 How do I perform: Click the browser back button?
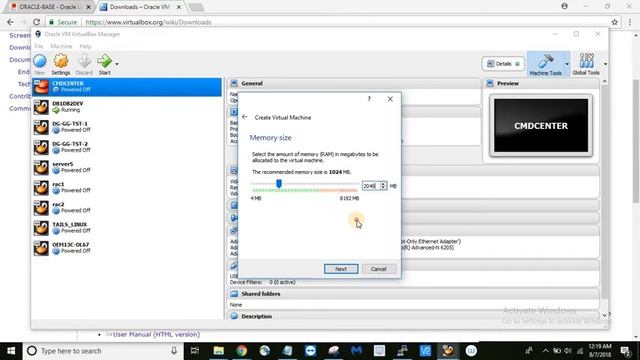[10, 22]
